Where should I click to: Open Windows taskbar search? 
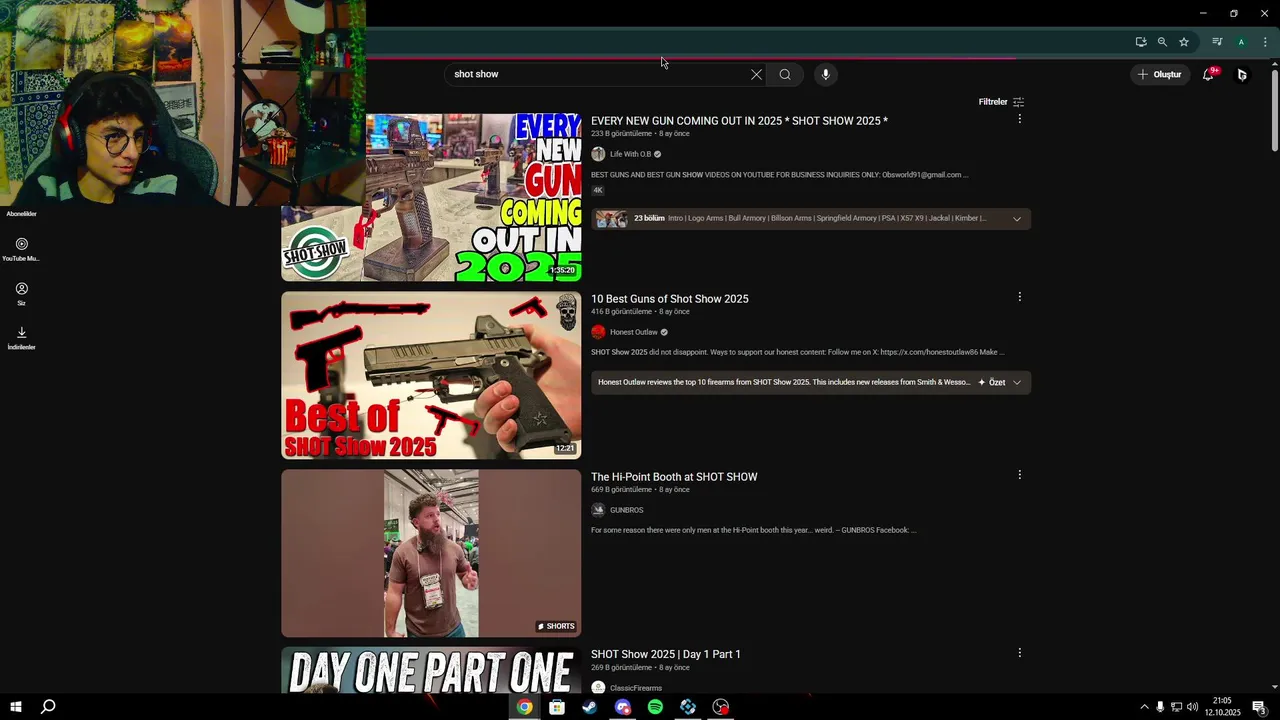(x=48, y=707)
